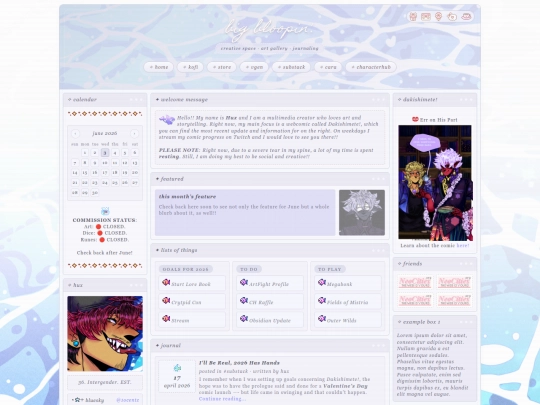The height and width of the screenshot is (405, 540).
Task: Click the 'Fields of Mistria' list item
Action: pyautogui.click(x=348, y=302)
